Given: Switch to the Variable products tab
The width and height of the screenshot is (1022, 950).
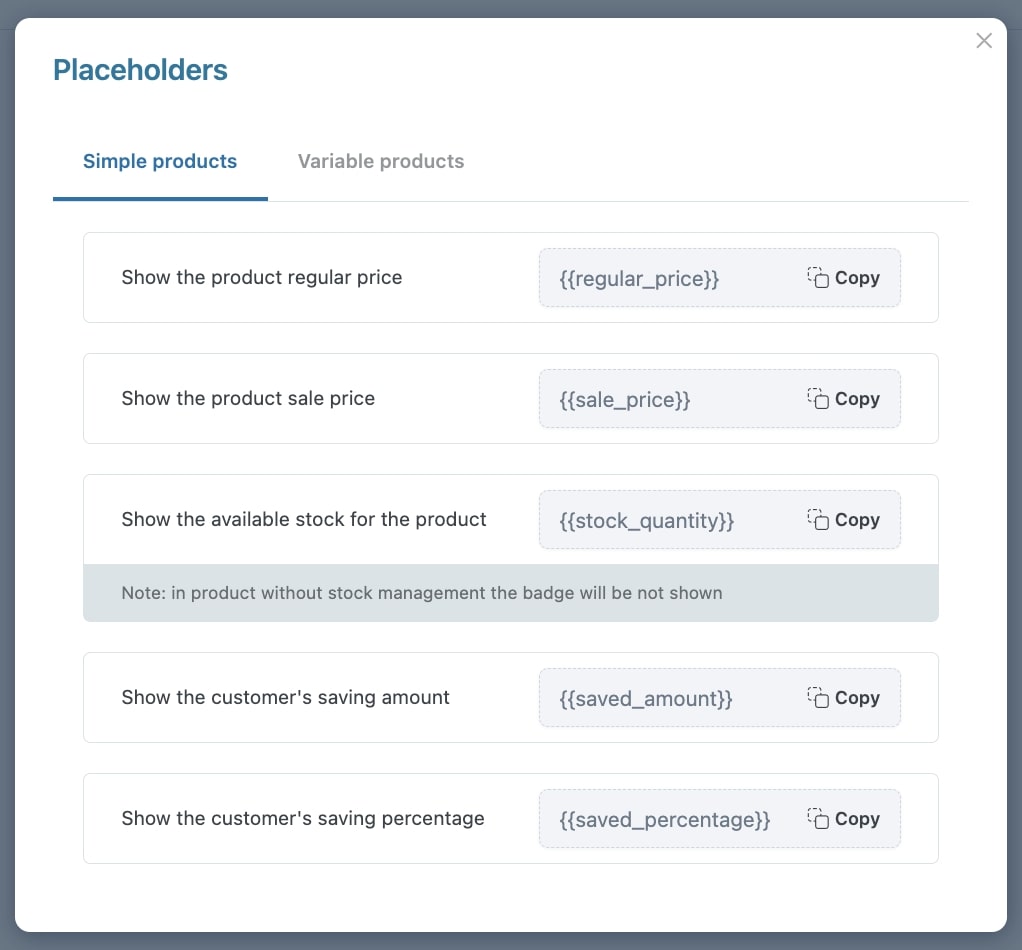Looking at the screenshot, I should (x=381, y=162).
